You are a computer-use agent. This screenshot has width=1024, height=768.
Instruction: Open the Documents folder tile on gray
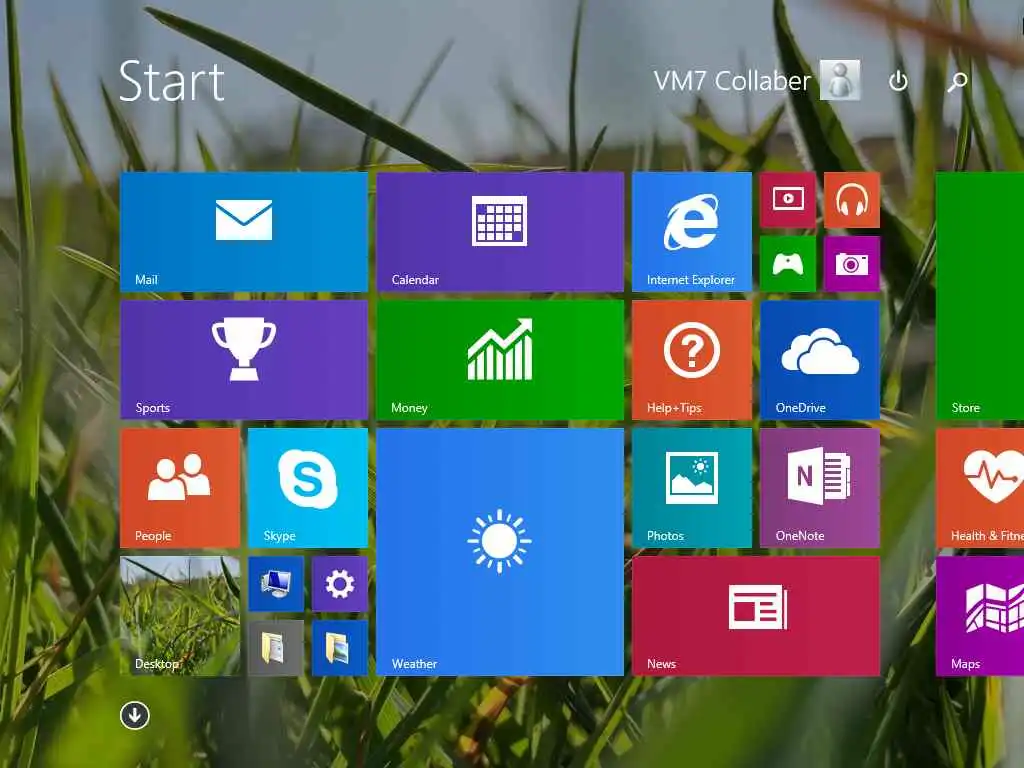(x=276, y=648)
